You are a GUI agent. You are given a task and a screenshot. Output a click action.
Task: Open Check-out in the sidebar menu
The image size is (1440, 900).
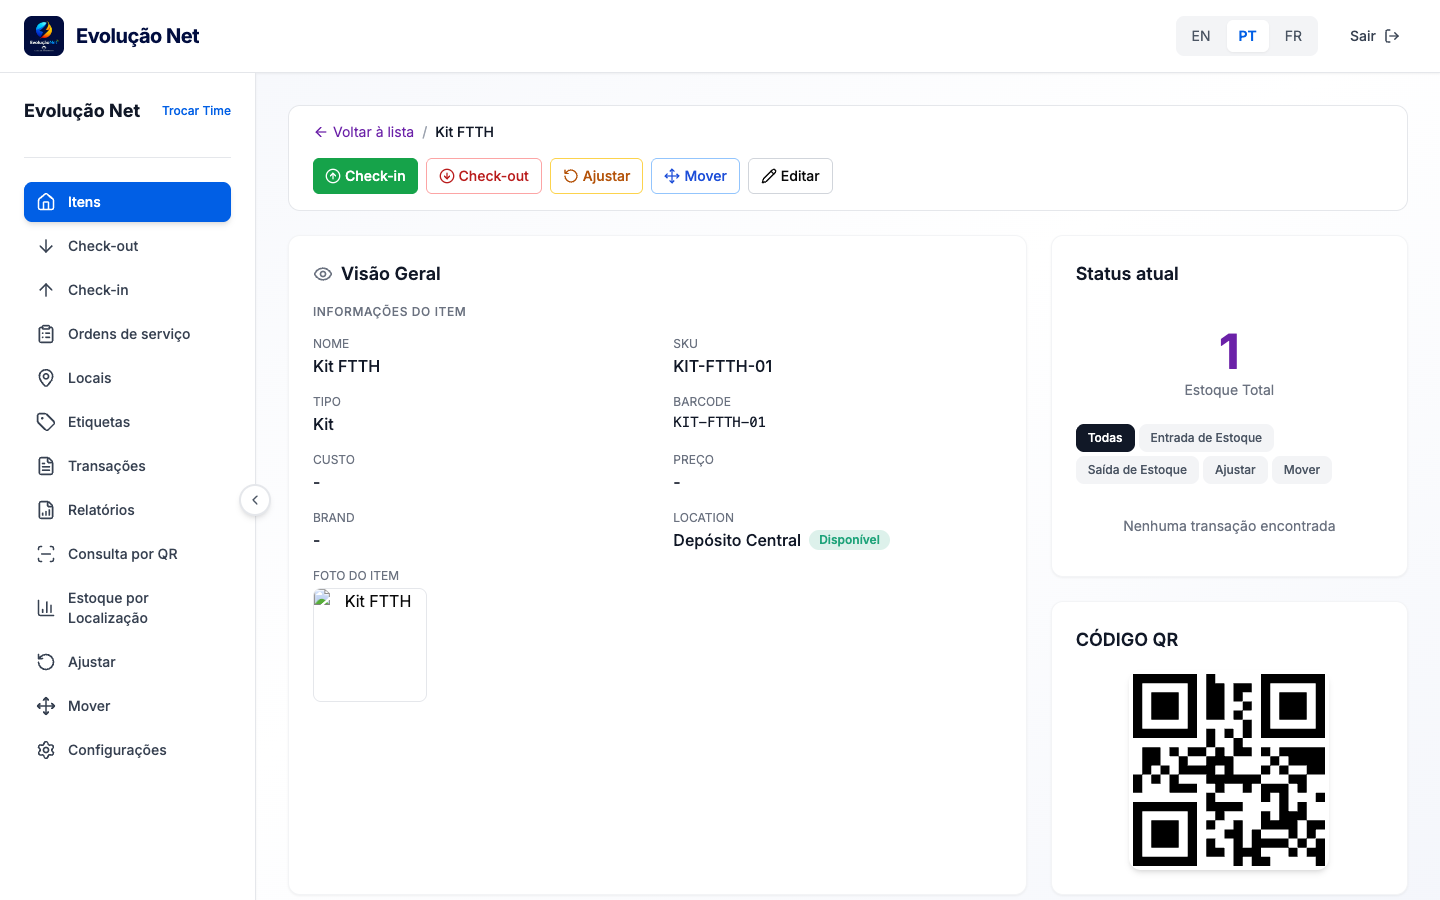click(x=127, y=246)
